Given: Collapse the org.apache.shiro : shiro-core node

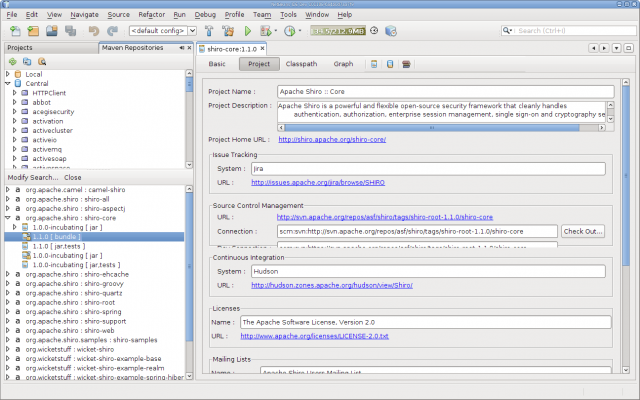Looking at the screenshot, I should (7, 217).
